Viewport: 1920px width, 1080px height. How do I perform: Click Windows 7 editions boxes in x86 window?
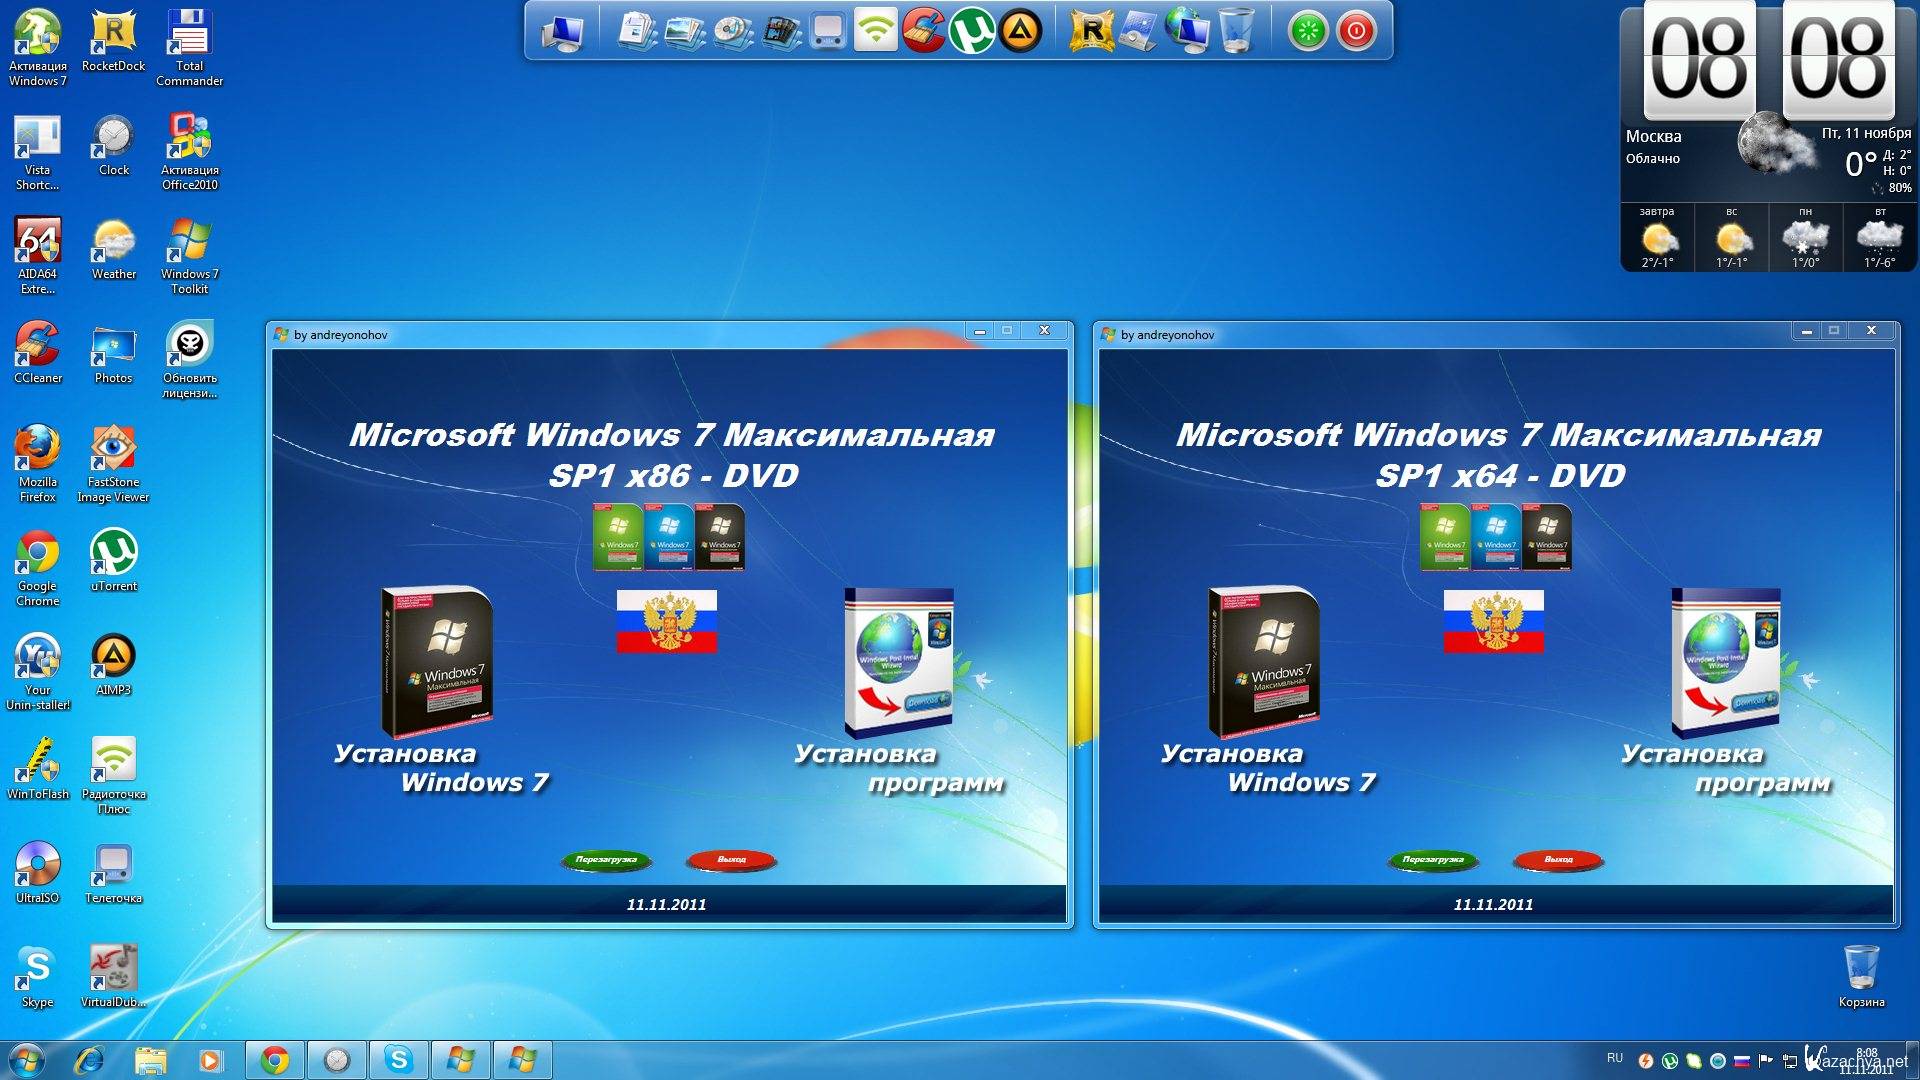pos(668,537)
